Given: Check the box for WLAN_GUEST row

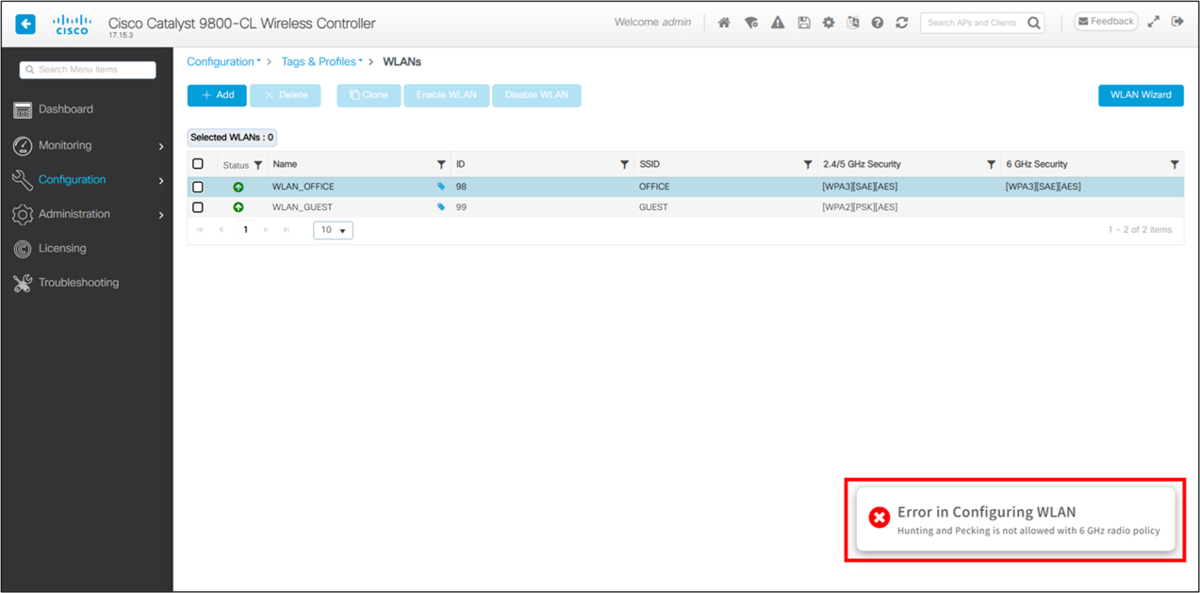Looking at the screenshot, I should pos(198,207).
